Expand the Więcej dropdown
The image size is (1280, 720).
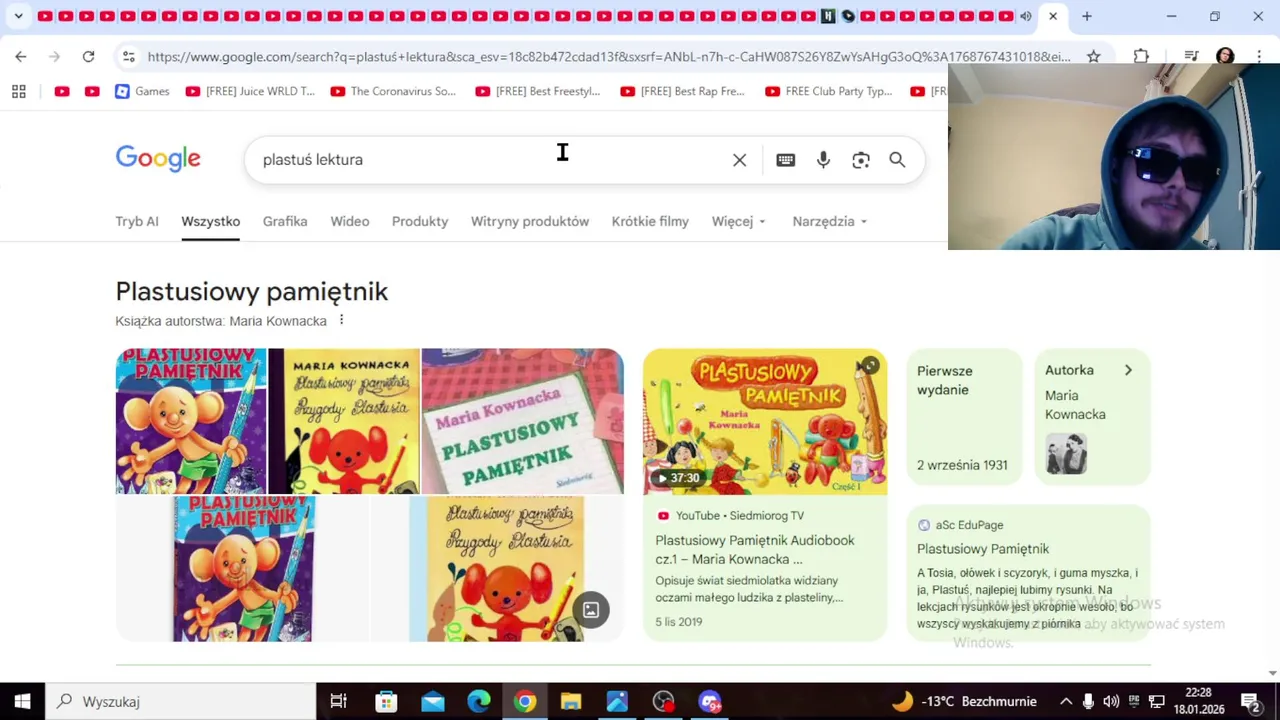(739, 221)
